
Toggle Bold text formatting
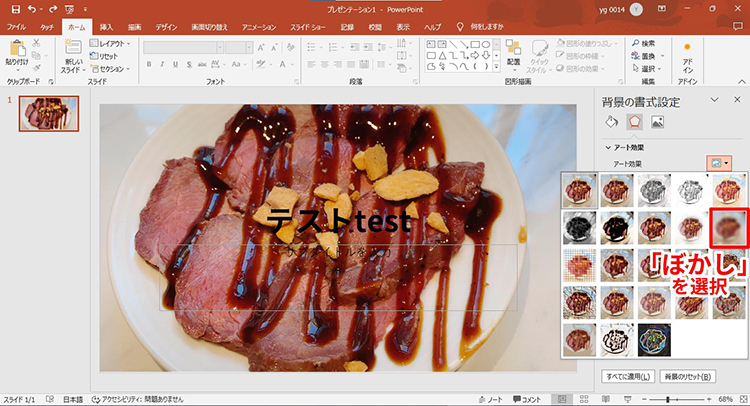(148, 65)
